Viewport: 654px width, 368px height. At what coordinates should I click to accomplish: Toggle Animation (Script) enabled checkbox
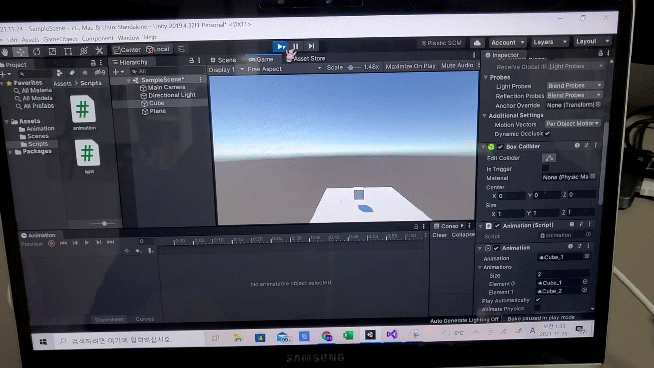(x=497, y=226)
